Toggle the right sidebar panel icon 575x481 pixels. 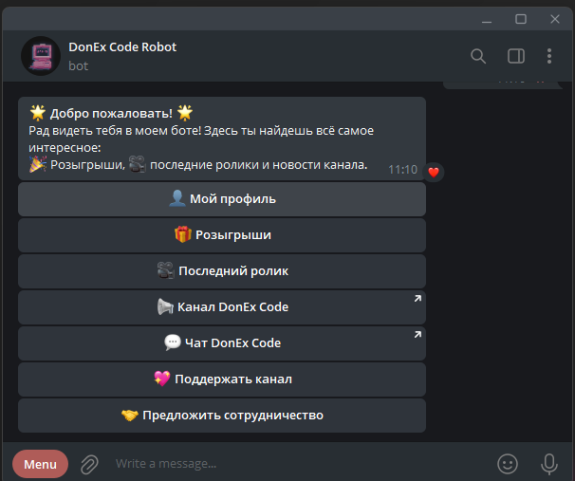(x=516, y=56)
